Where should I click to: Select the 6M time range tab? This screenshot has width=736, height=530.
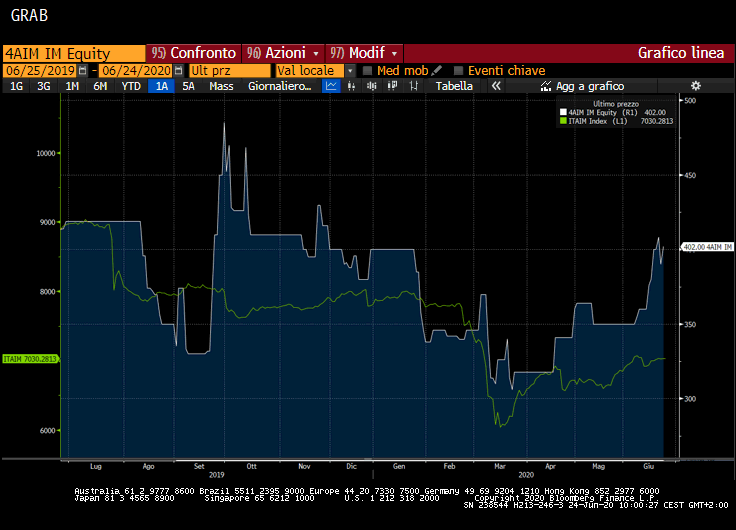click(x=100, y=86)
